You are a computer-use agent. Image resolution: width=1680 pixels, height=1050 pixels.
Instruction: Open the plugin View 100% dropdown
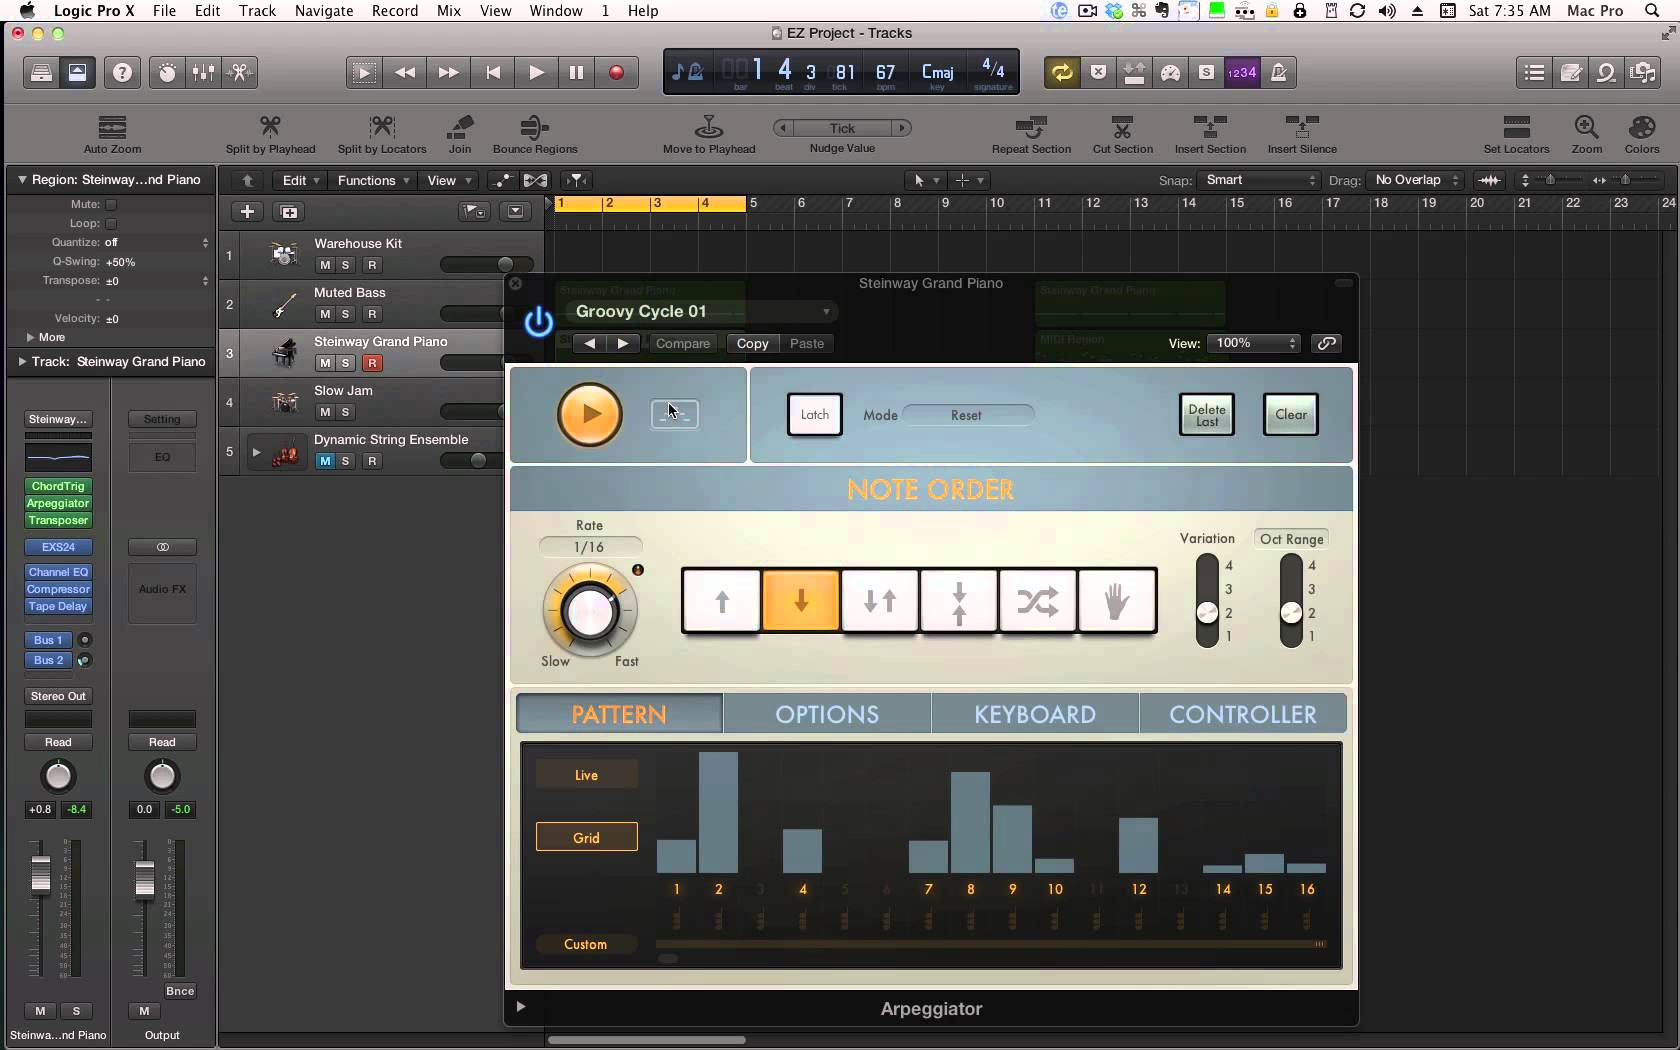click(x=1254, y=343)
